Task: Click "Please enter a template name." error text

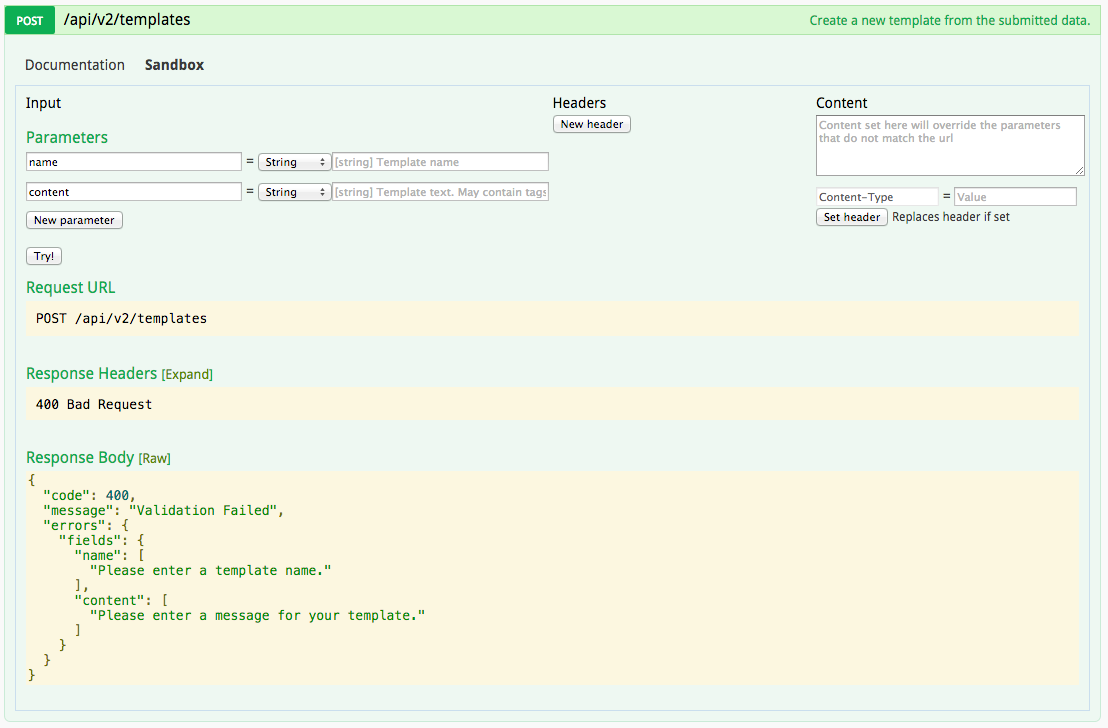Action: tap(211, 570)
